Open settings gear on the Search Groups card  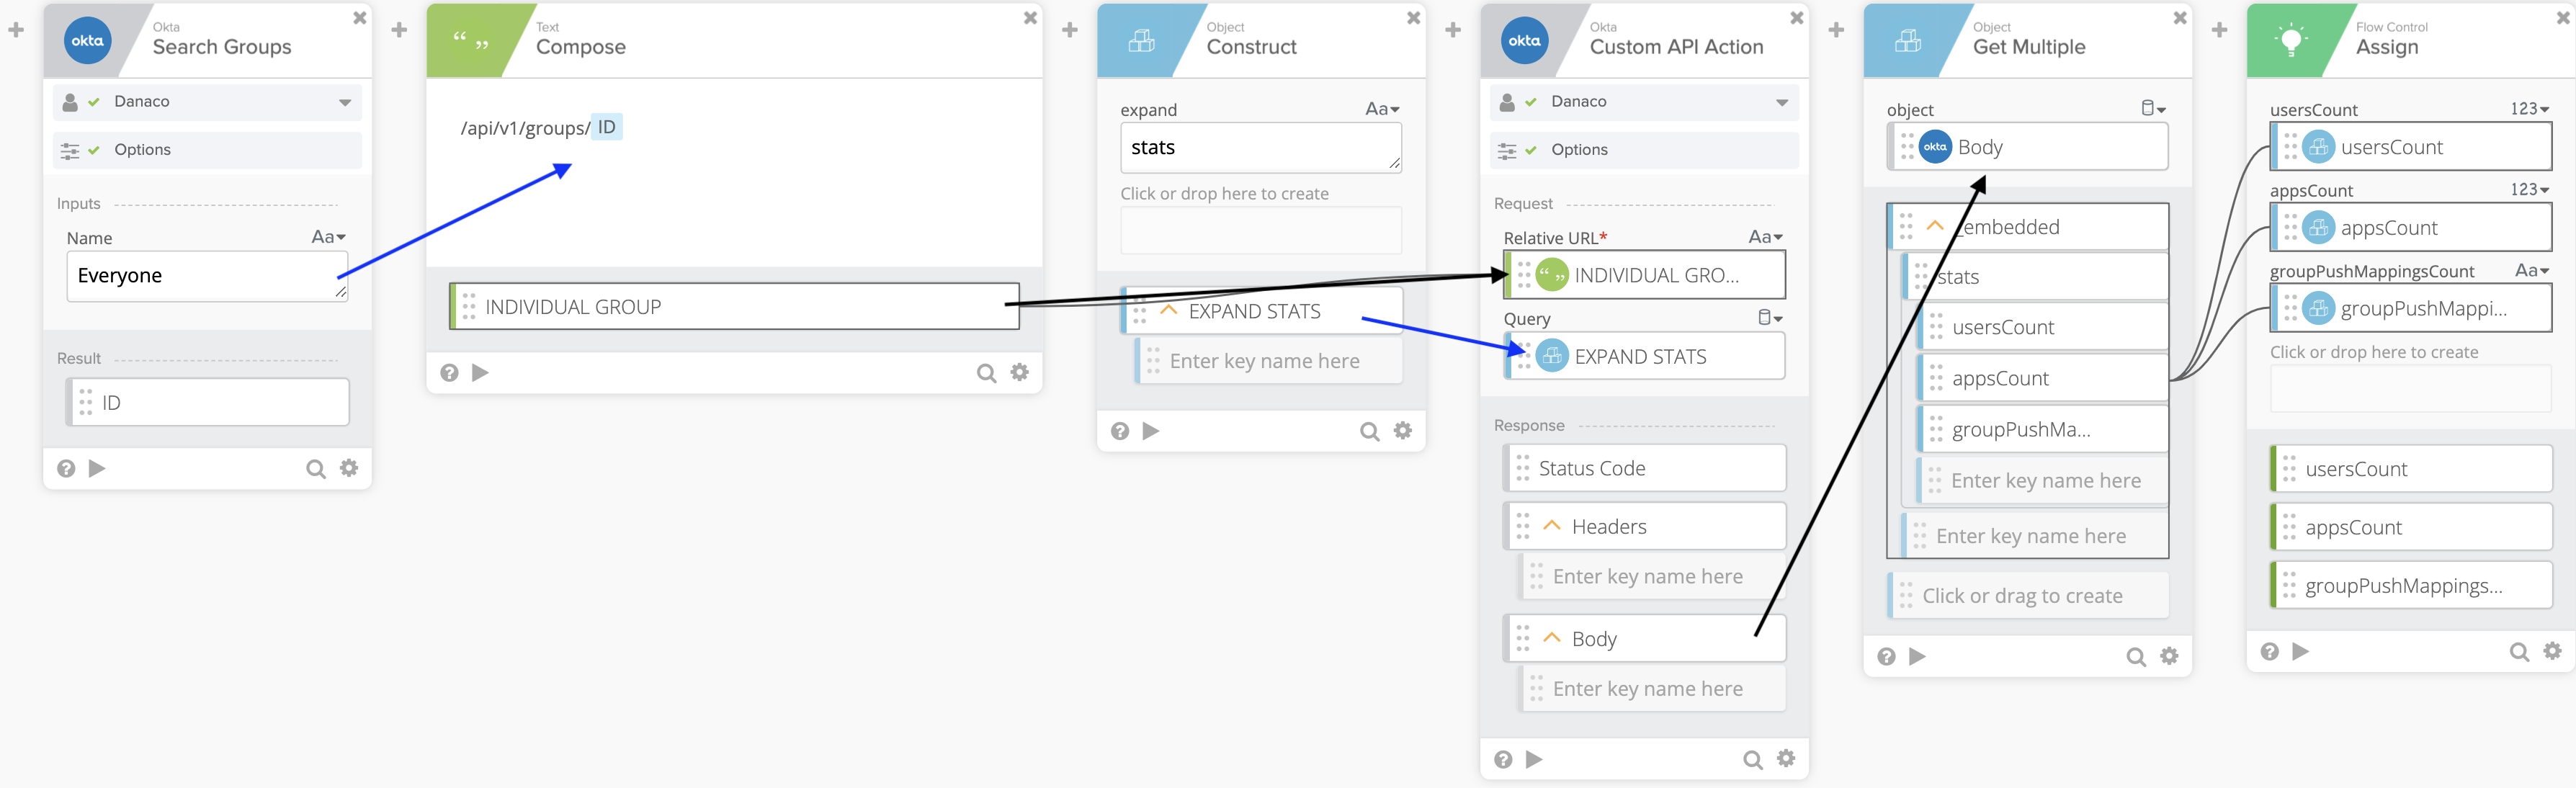pyautogui.click(x=349, y=467)
